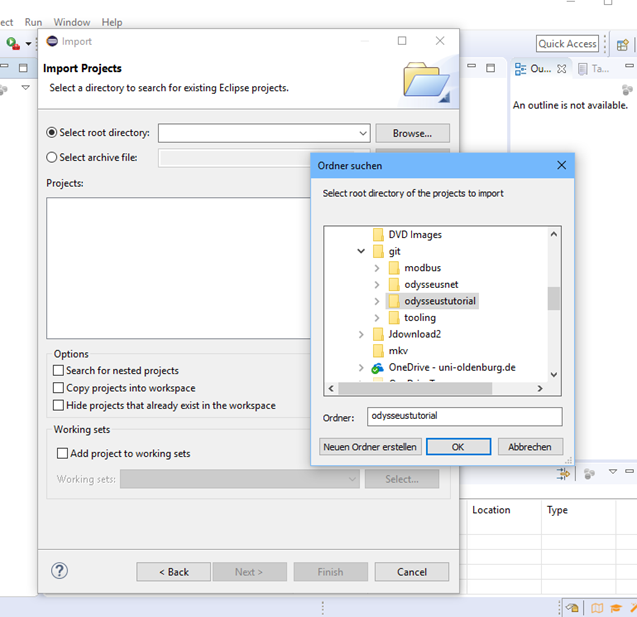Check Copy projects into workspace

tap(58, 388)
